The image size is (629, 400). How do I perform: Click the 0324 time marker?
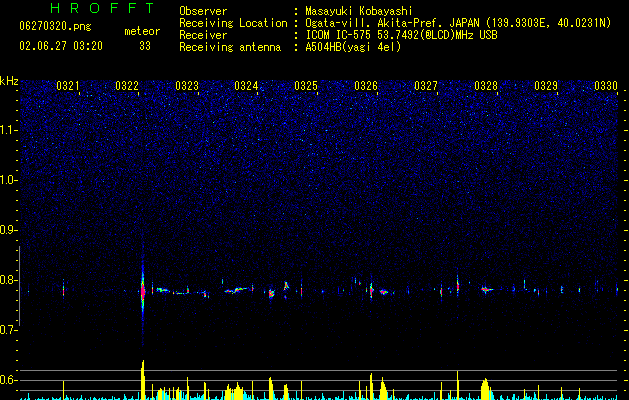click(x=246, y=86)
